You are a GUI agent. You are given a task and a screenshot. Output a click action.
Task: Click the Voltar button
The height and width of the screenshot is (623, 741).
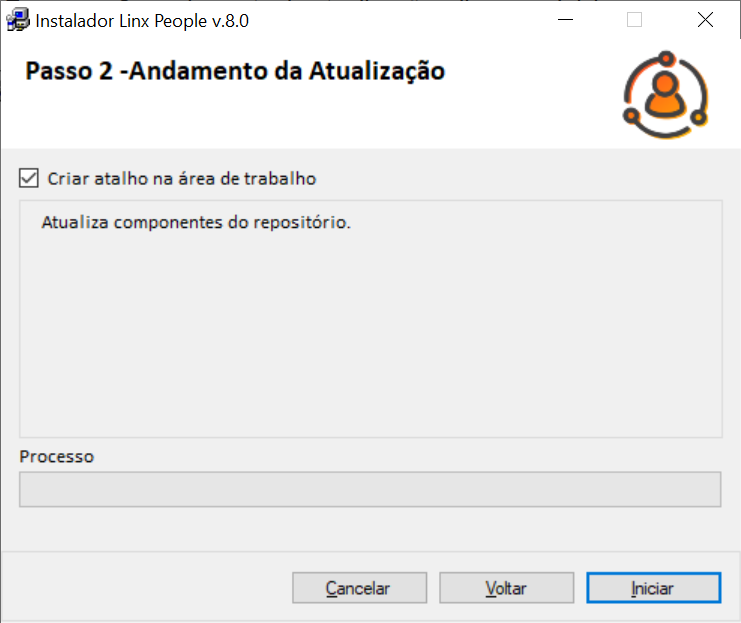[x=507, y=588]
